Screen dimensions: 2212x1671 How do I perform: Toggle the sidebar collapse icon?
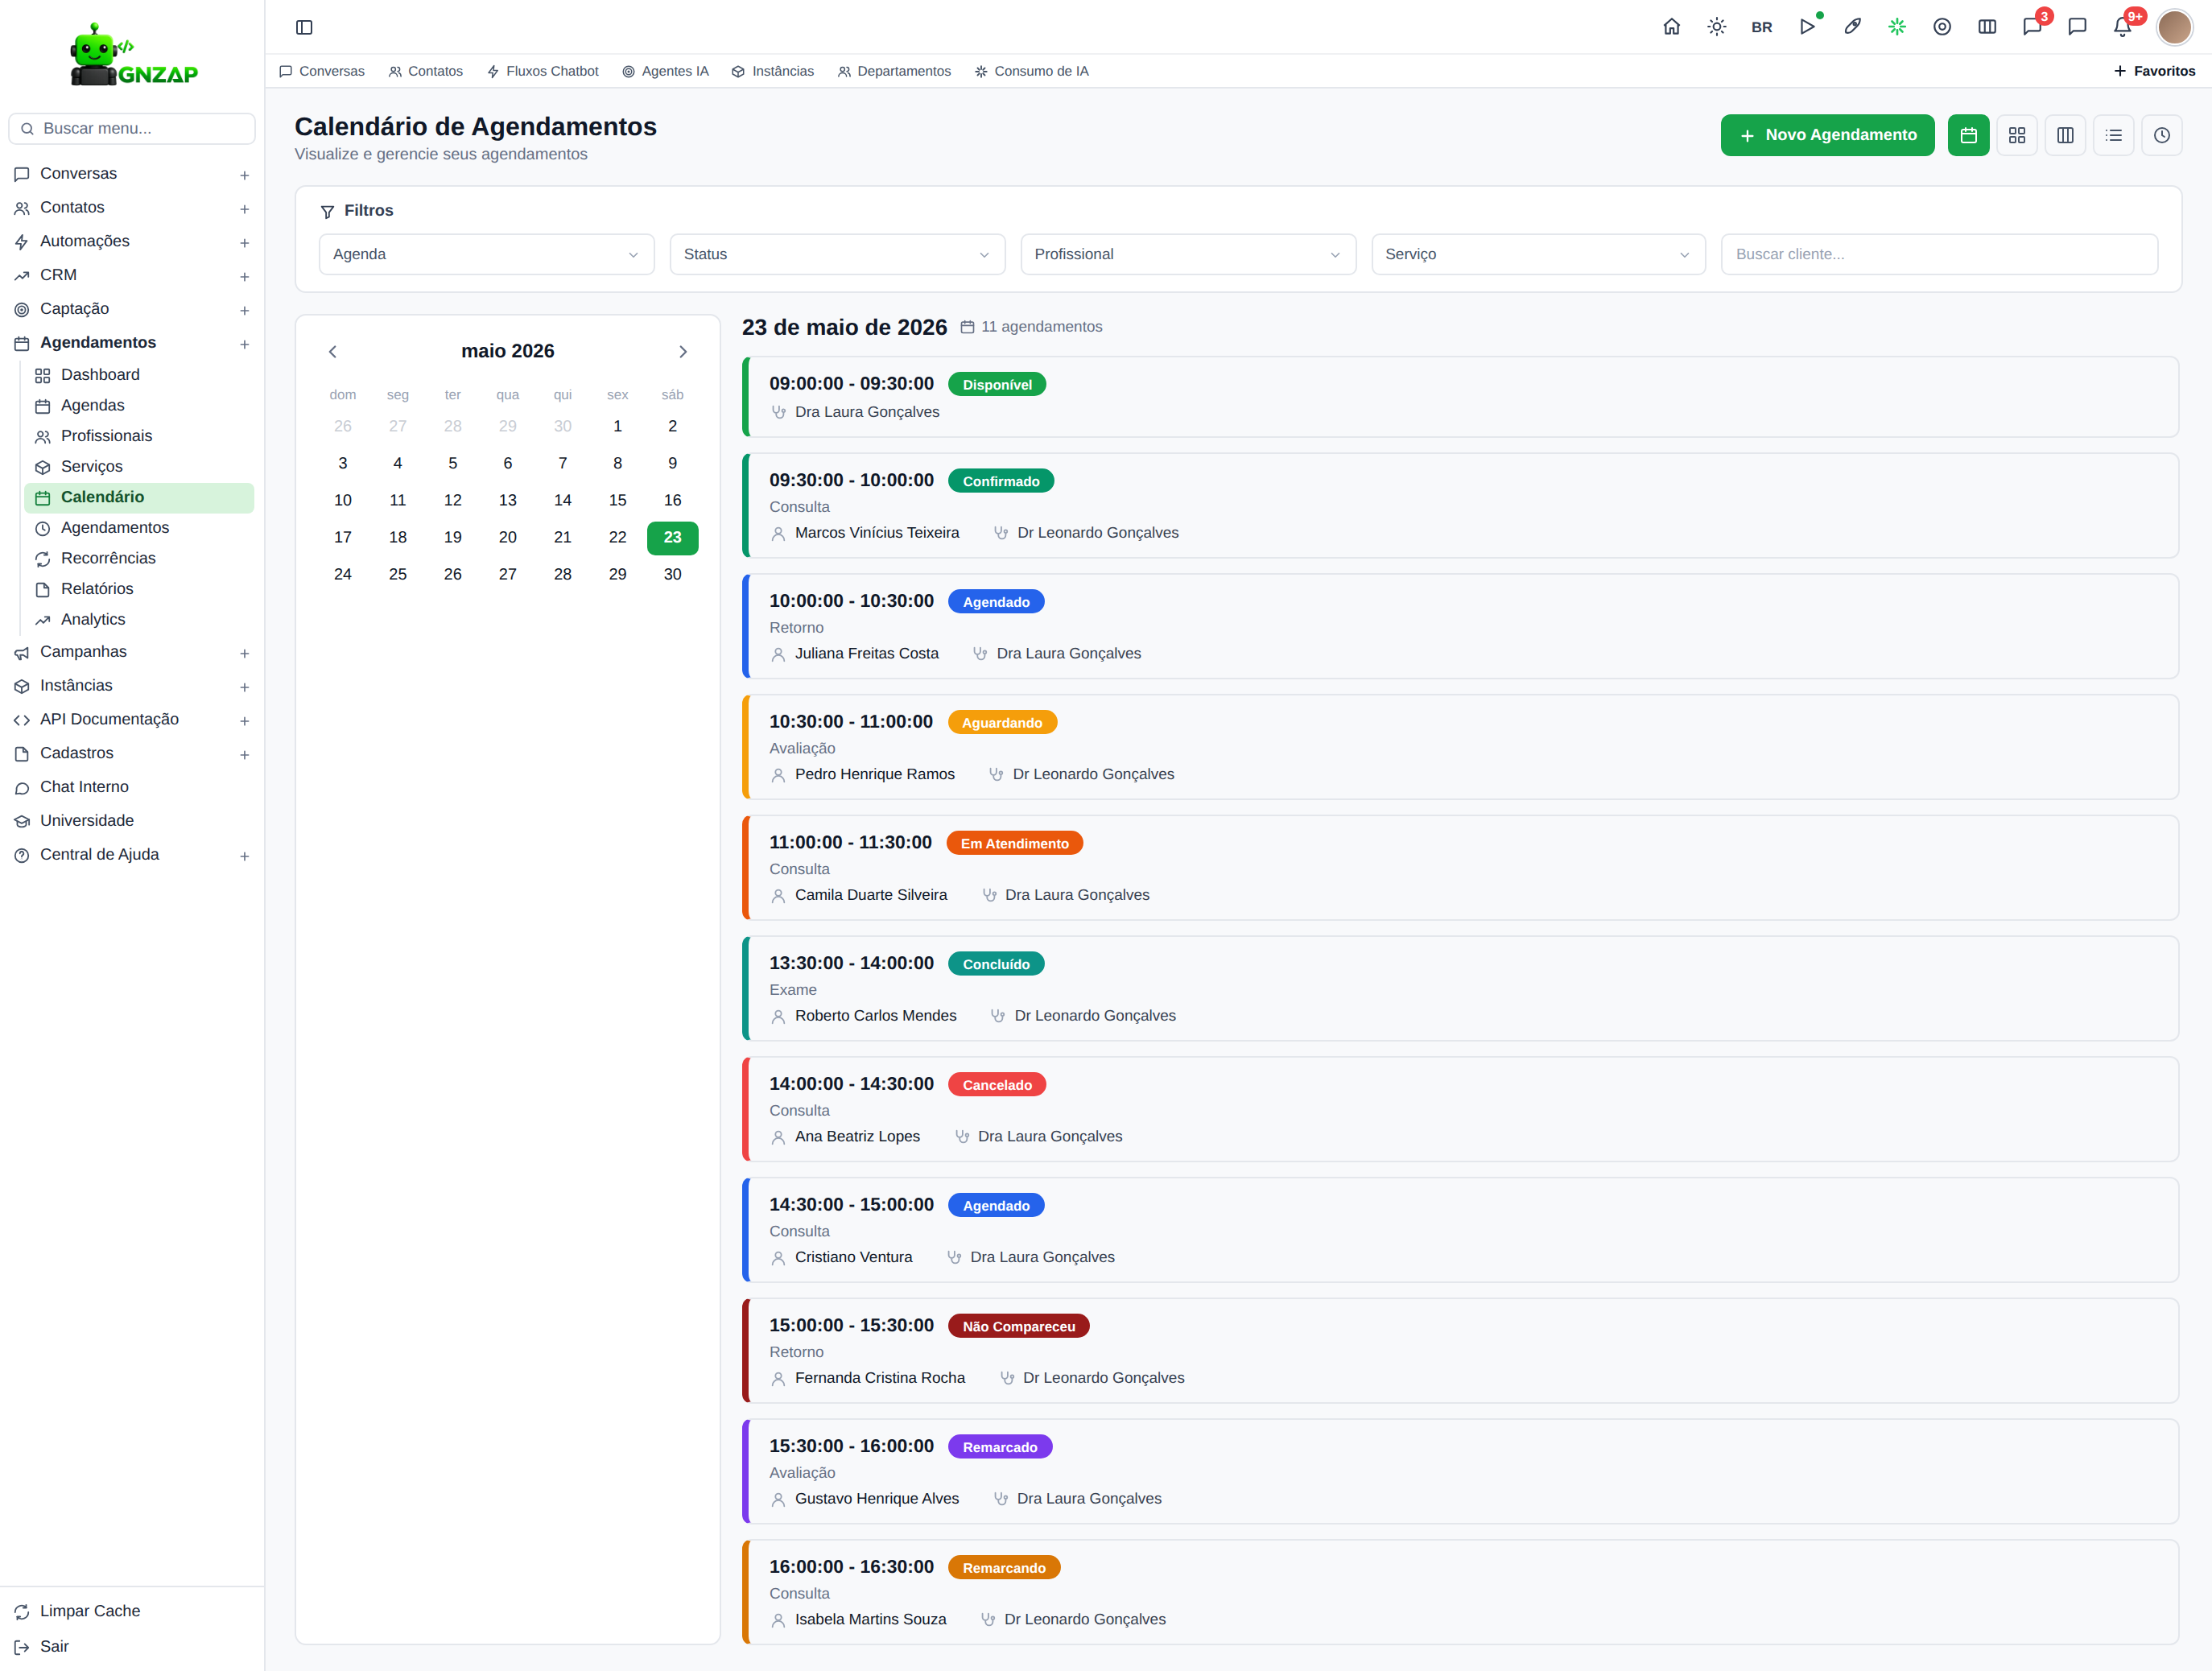click(x=304, y=27)
